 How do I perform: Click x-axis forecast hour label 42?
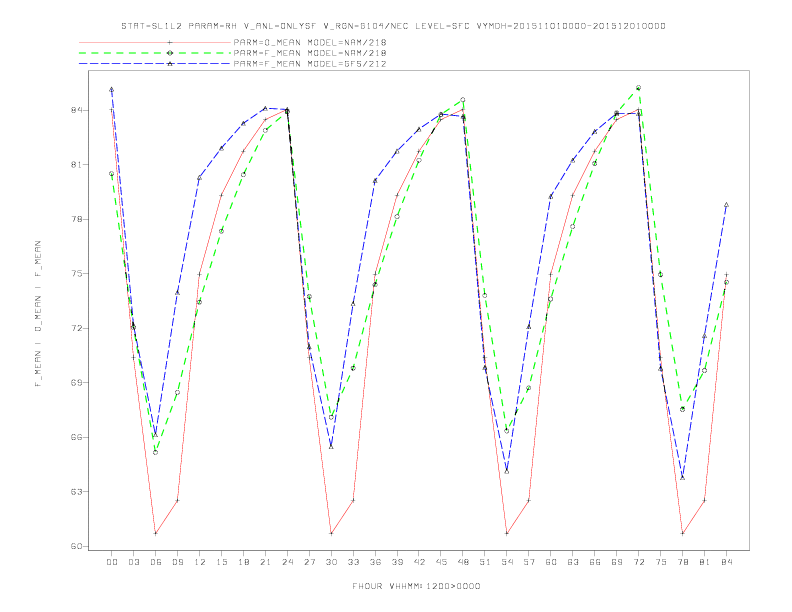coord(419,562)
